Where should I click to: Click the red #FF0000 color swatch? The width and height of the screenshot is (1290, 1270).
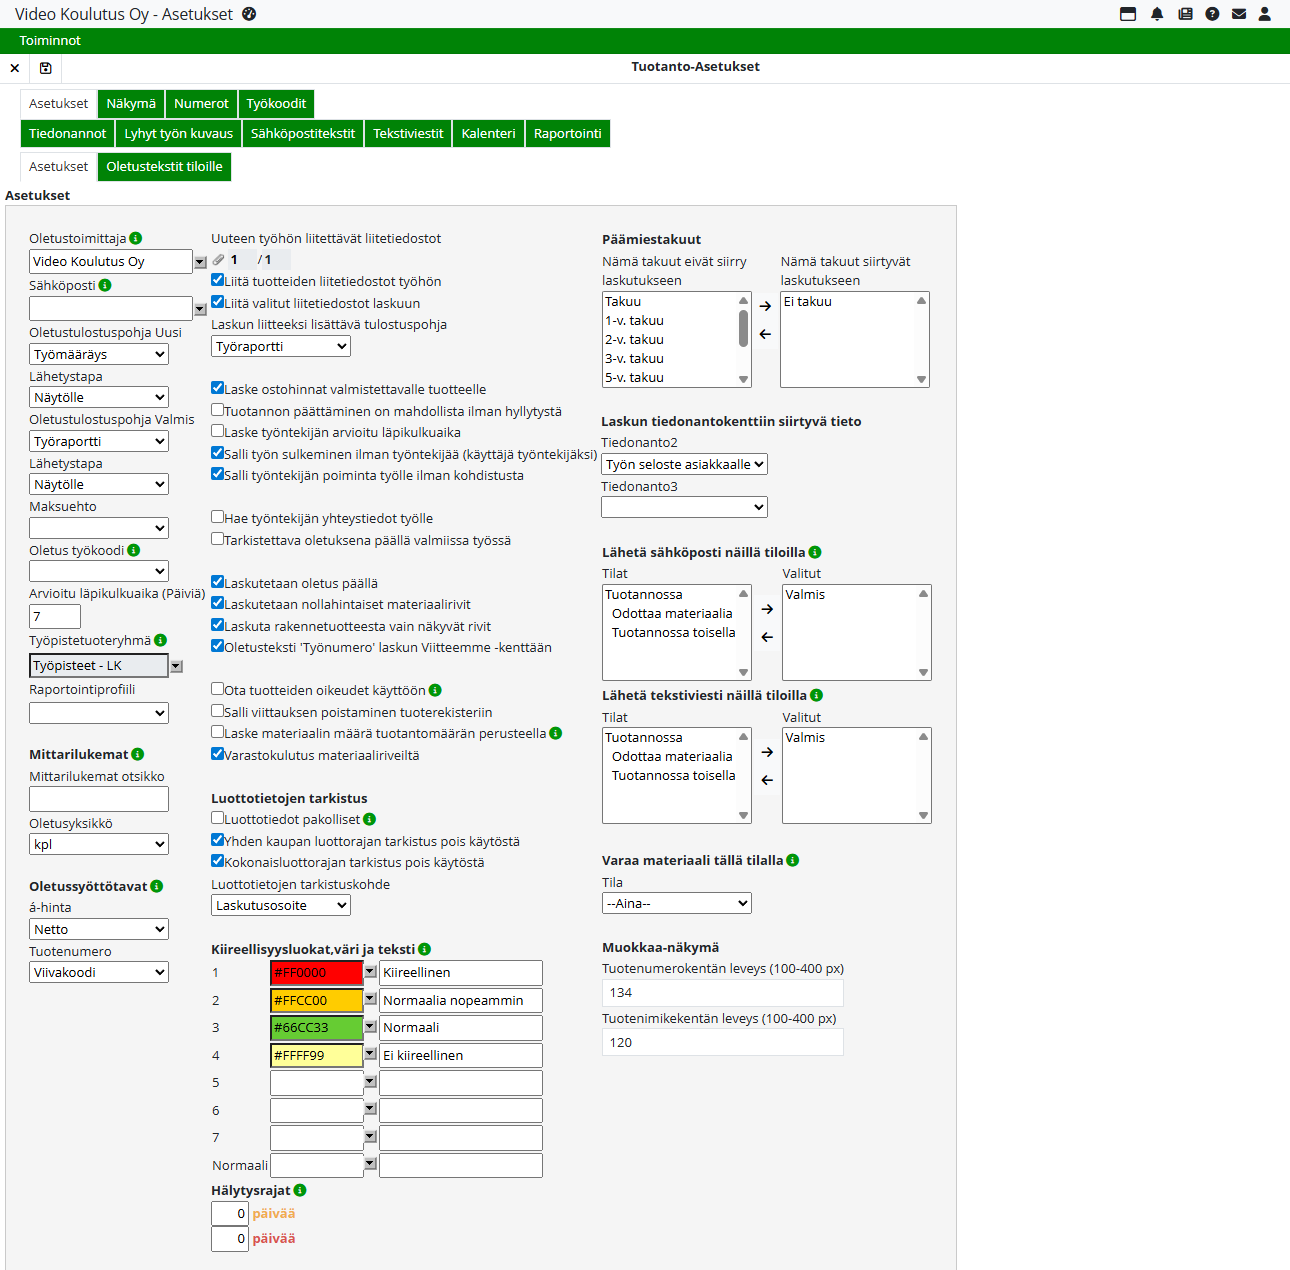coord(316,972)
